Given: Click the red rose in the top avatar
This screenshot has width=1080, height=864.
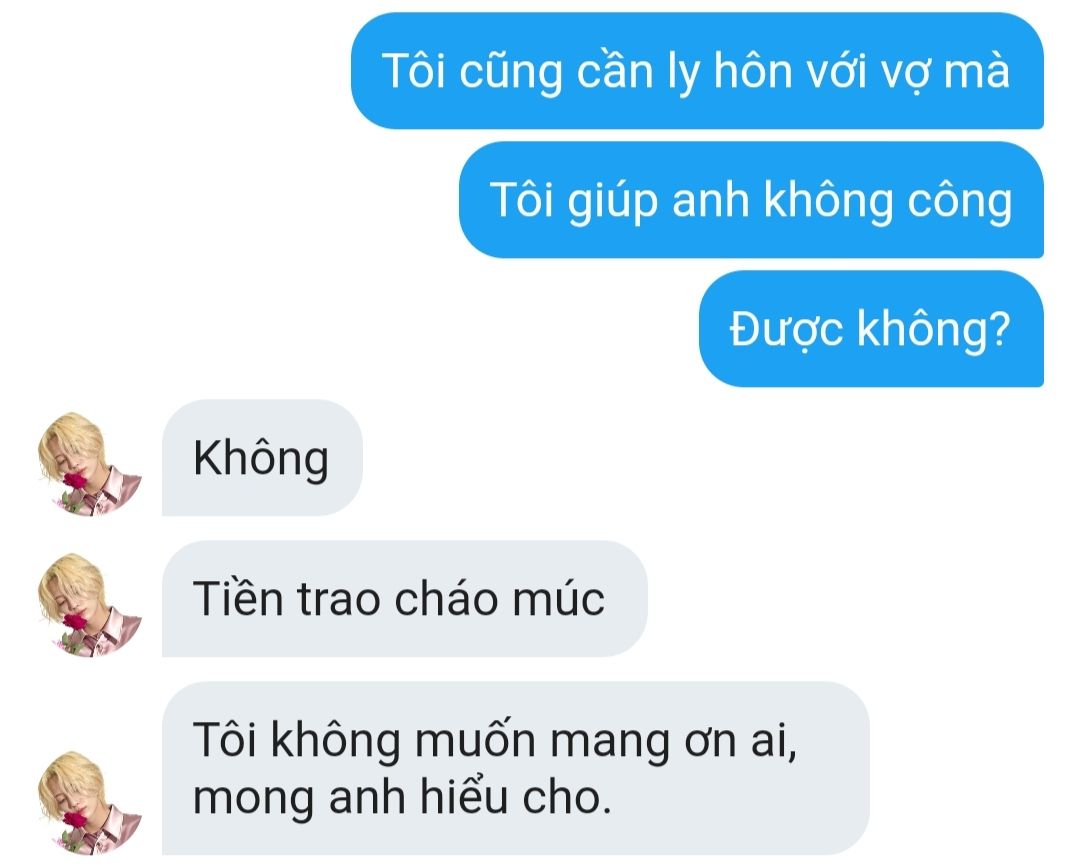Looking at the screenshot, I should [x=74, y=481].
